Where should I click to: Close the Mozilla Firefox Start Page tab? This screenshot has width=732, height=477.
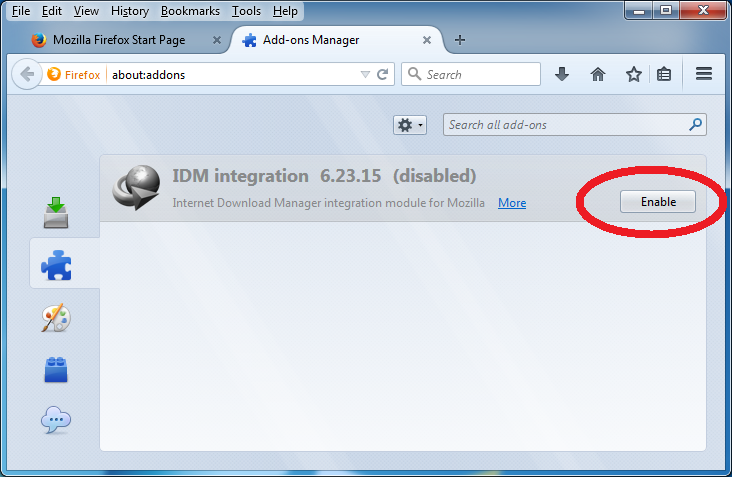(217, 40)
